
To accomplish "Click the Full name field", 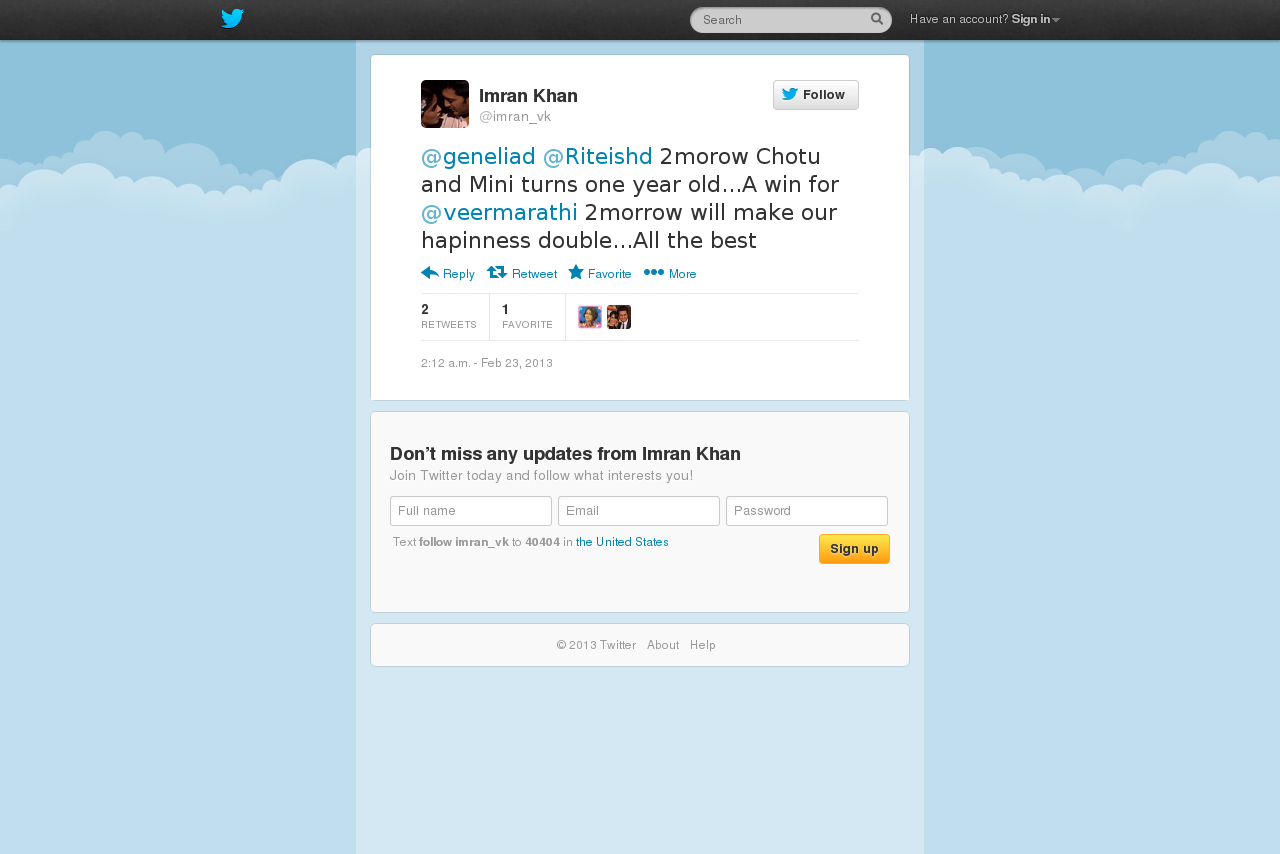I will point(471,511).
